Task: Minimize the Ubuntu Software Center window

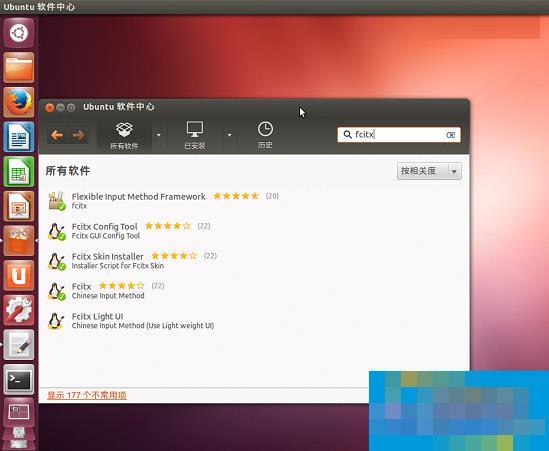Action: (60, 107)
